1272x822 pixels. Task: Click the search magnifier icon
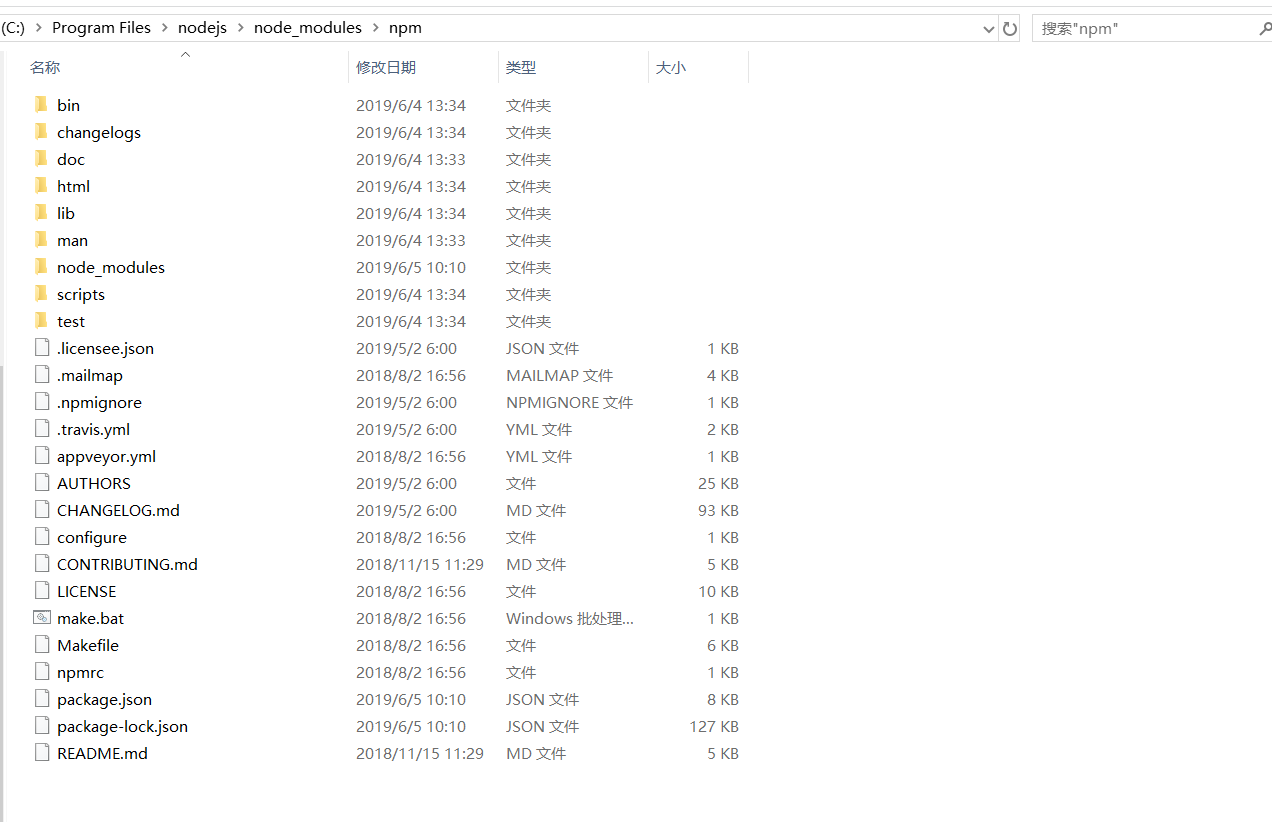point(1265,28)
